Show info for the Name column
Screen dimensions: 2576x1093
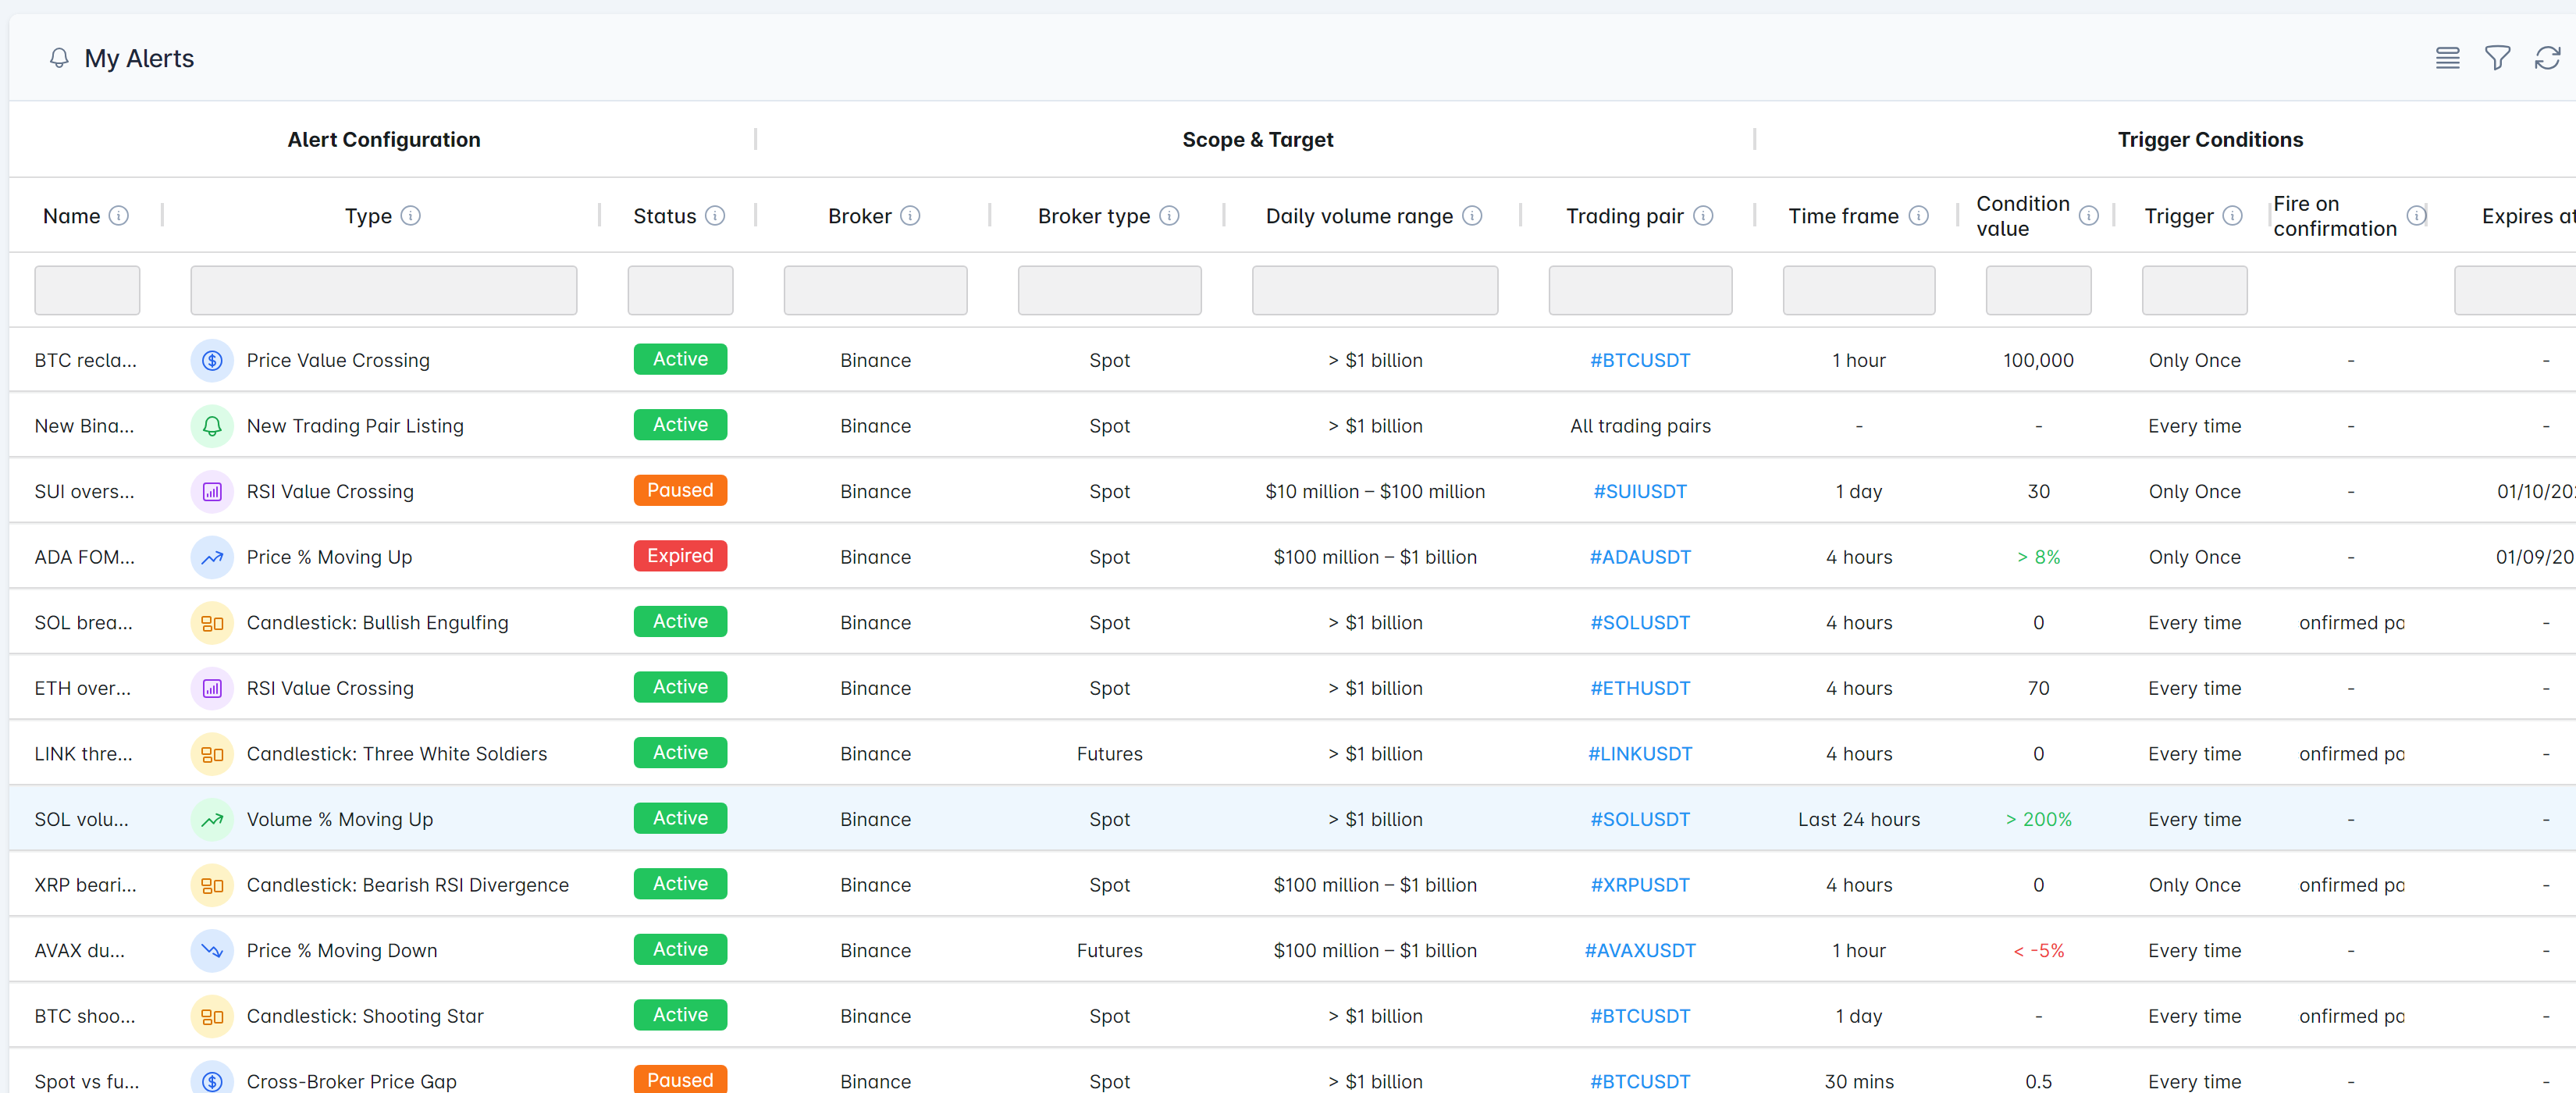coord(119,216)
